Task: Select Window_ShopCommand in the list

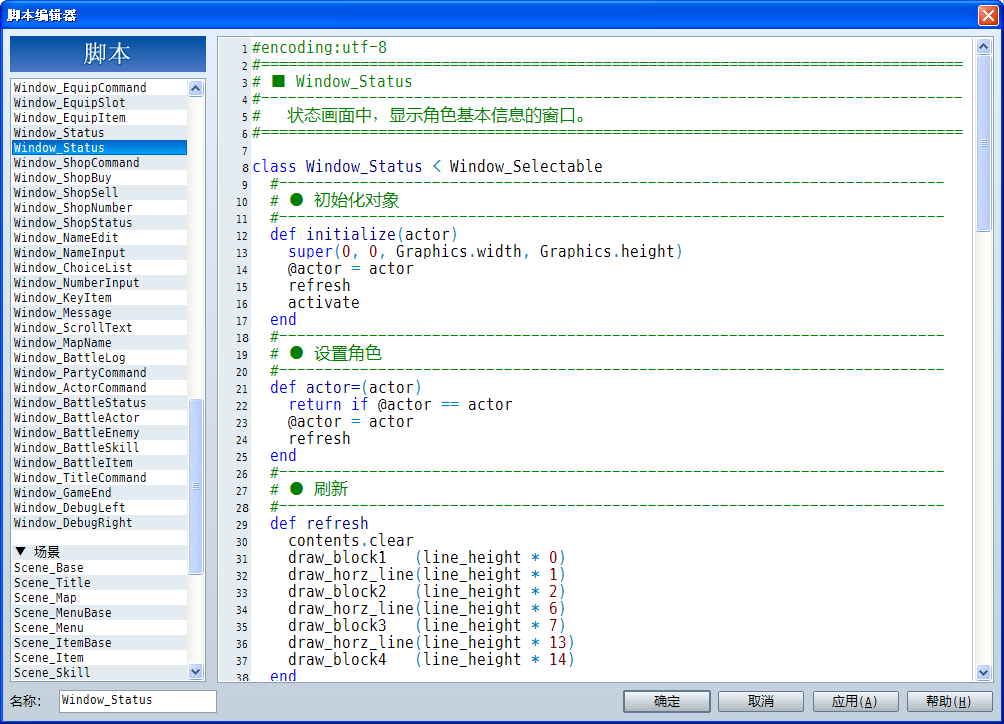Action: pyautogui.click(x=100, y=163)
